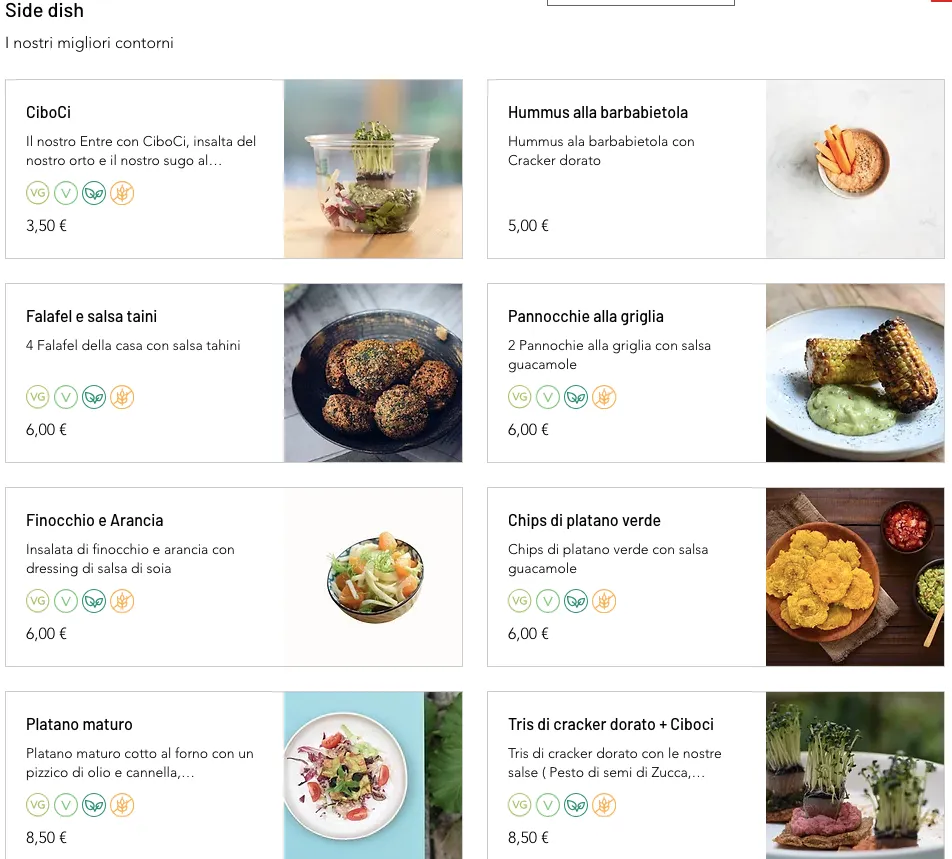Screen dimensions: 952x859
Task: View the CiboCi salad cup photo
Action: click(373, 169)
